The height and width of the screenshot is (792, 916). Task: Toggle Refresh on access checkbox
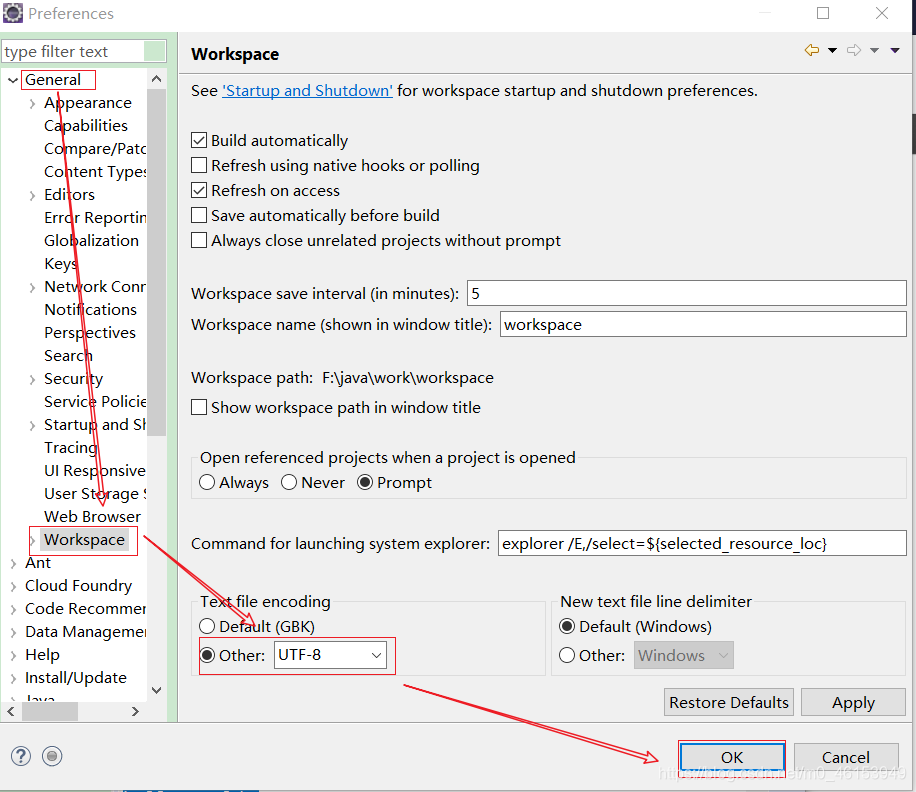(x=199, y=190)
